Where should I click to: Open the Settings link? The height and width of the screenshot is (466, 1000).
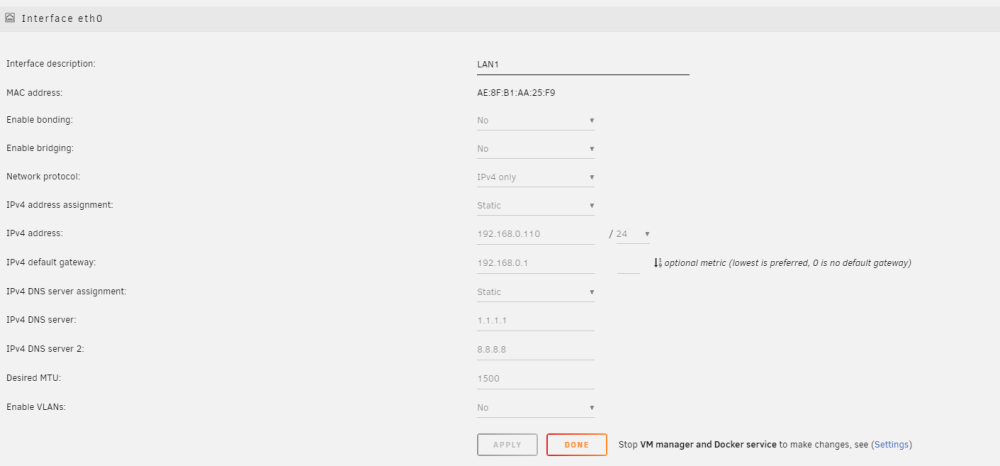click(892, 444)
